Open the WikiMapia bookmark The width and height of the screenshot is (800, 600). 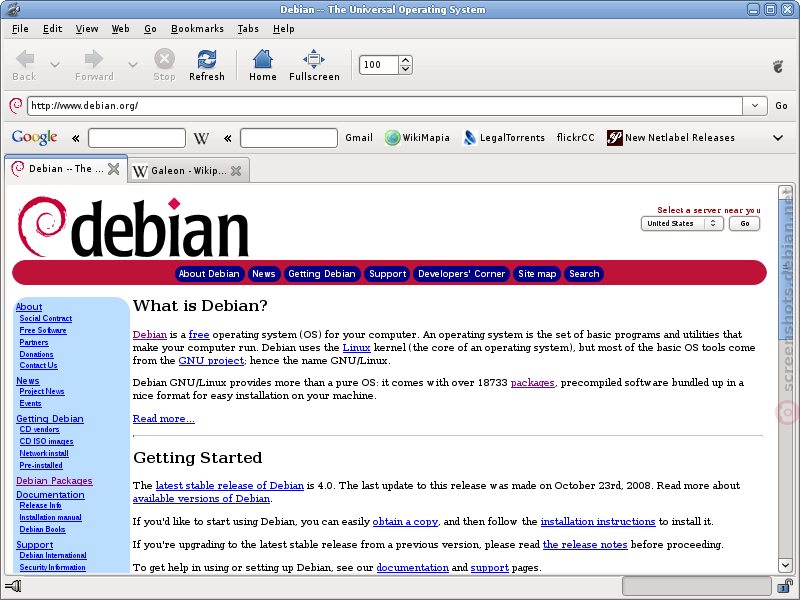417,138
